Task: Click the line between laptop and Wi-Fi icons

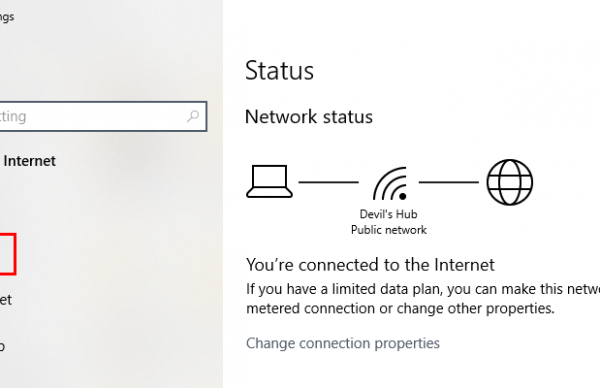Action: point(328,182)
